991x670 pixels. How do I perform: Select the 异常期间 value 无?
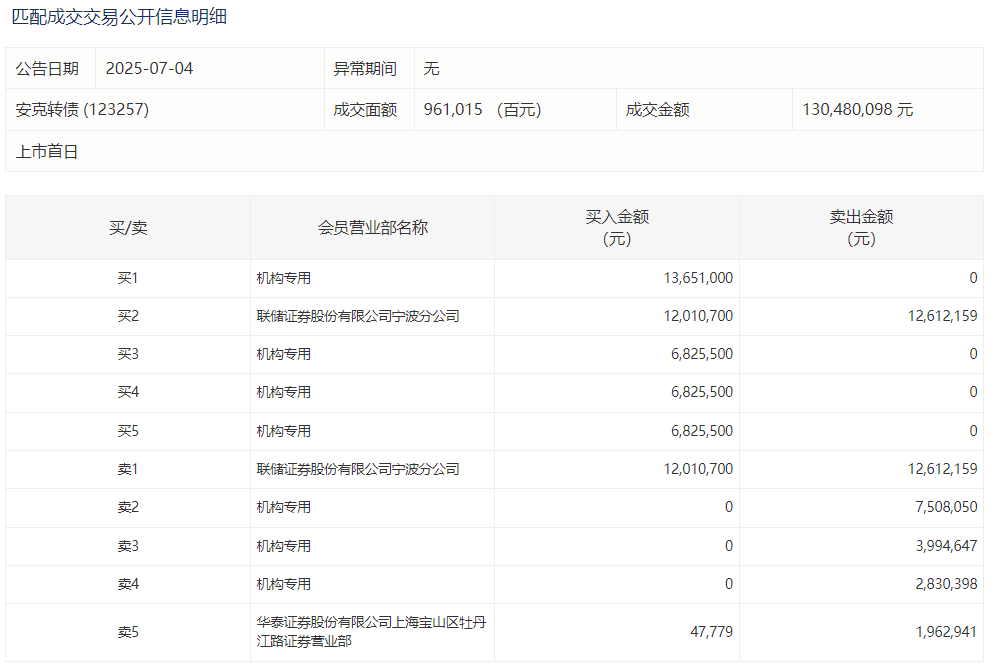pos(431,69)
